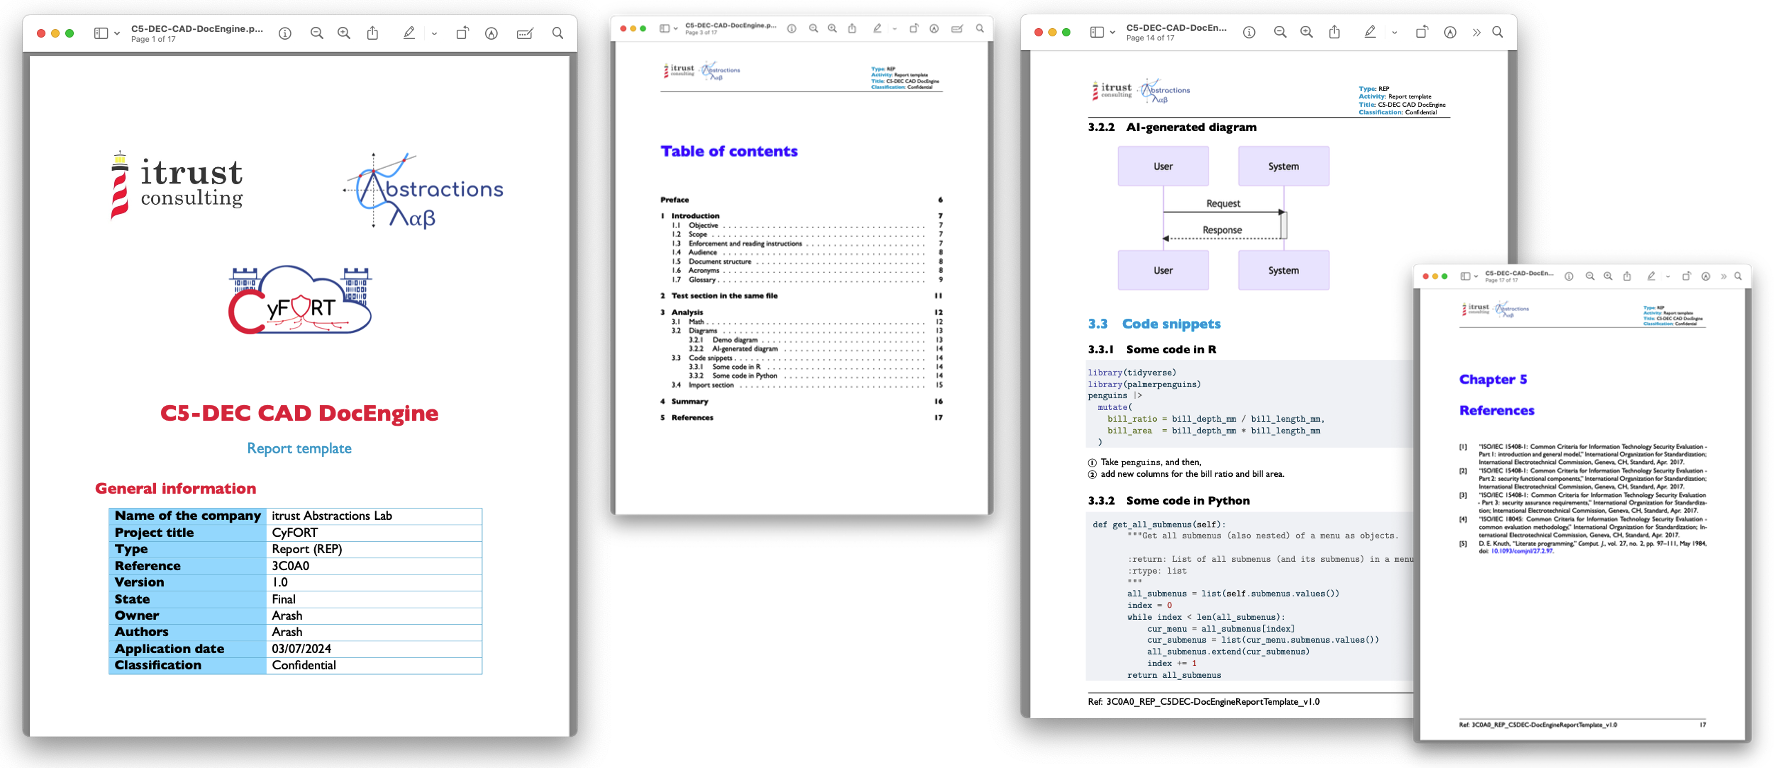Viewport: 1775px width, 768px height.
Task: Open sidebar view chevron in Page 3 window
Action: tap(676, 28)
